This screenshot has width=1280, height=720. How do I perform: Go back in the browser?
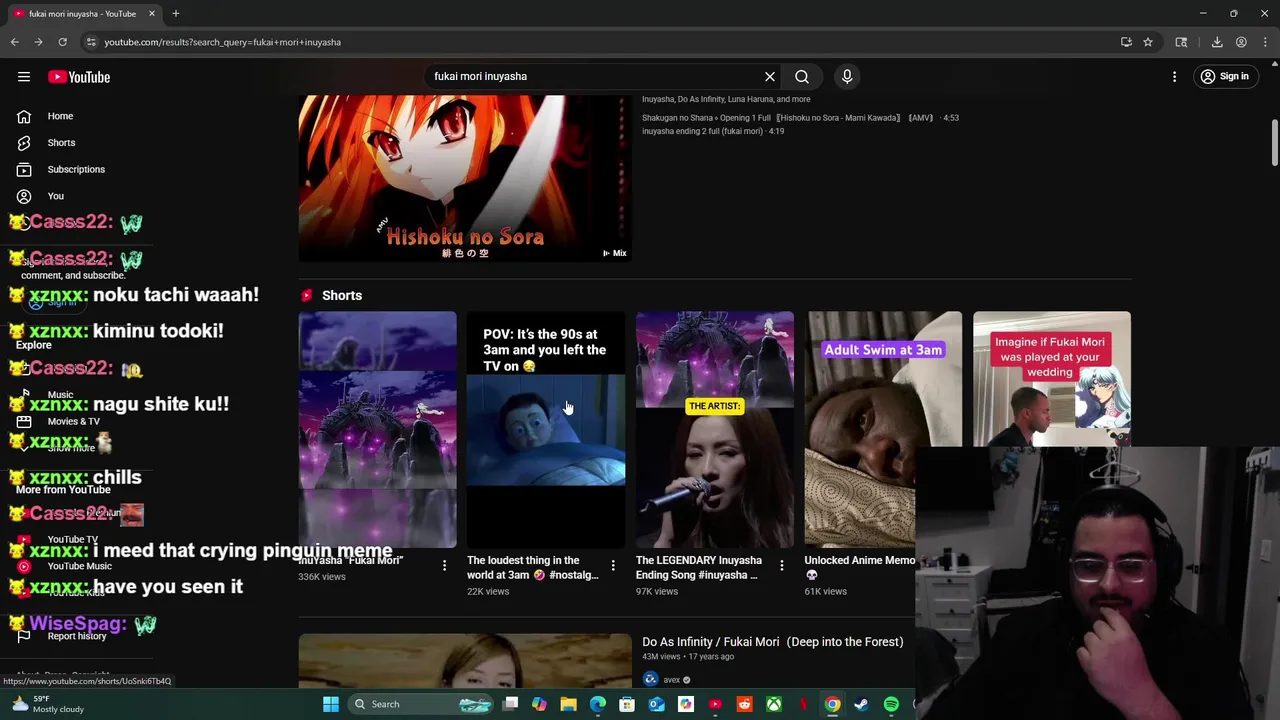[x=15, y=42]
